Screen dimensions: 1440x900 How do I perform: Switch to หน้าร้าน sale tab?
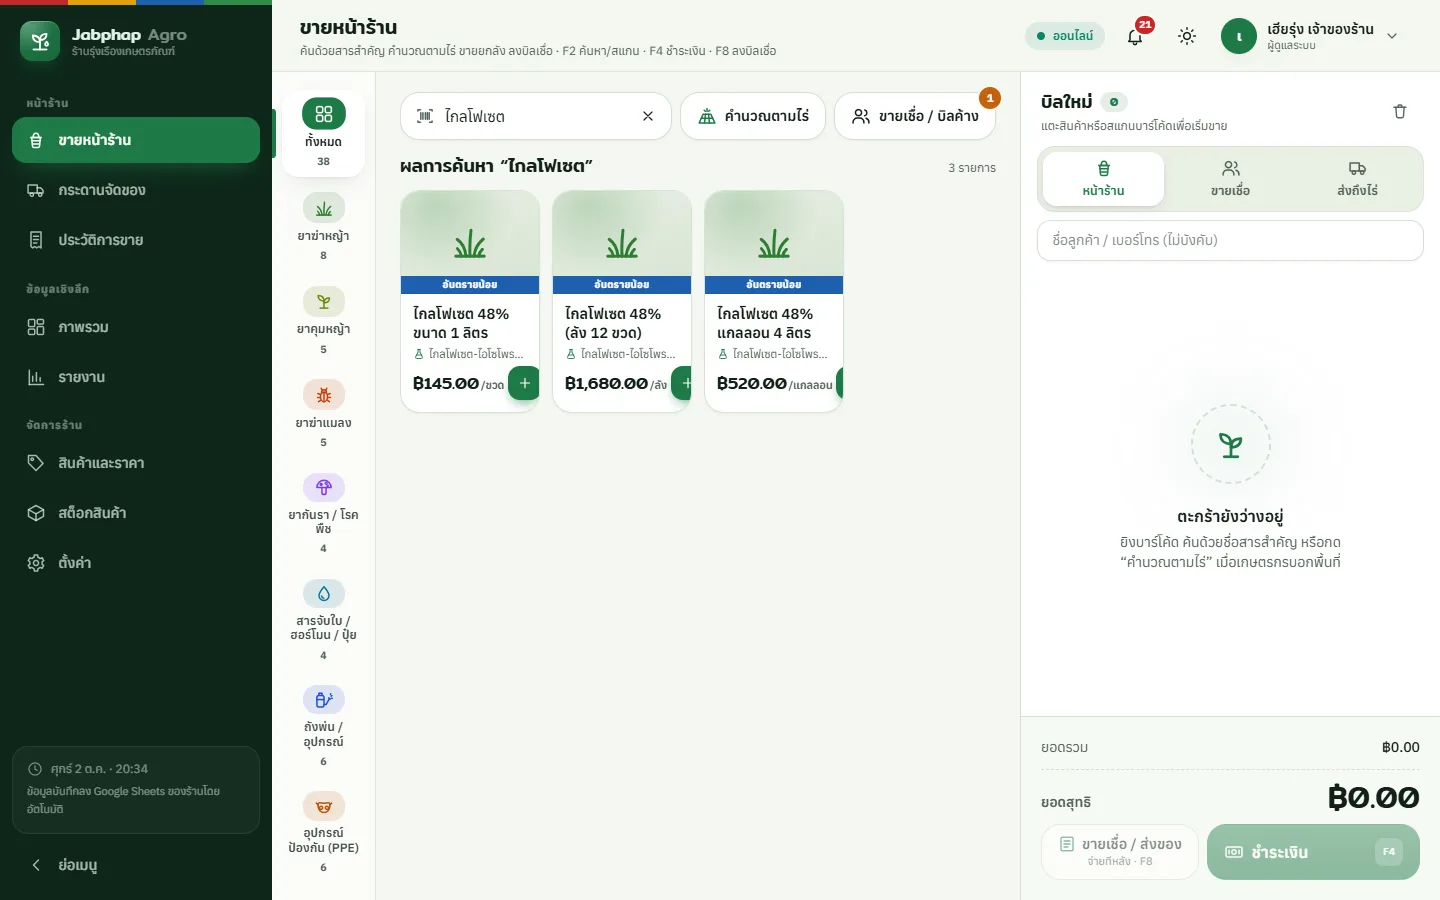tap(1103, 179)
